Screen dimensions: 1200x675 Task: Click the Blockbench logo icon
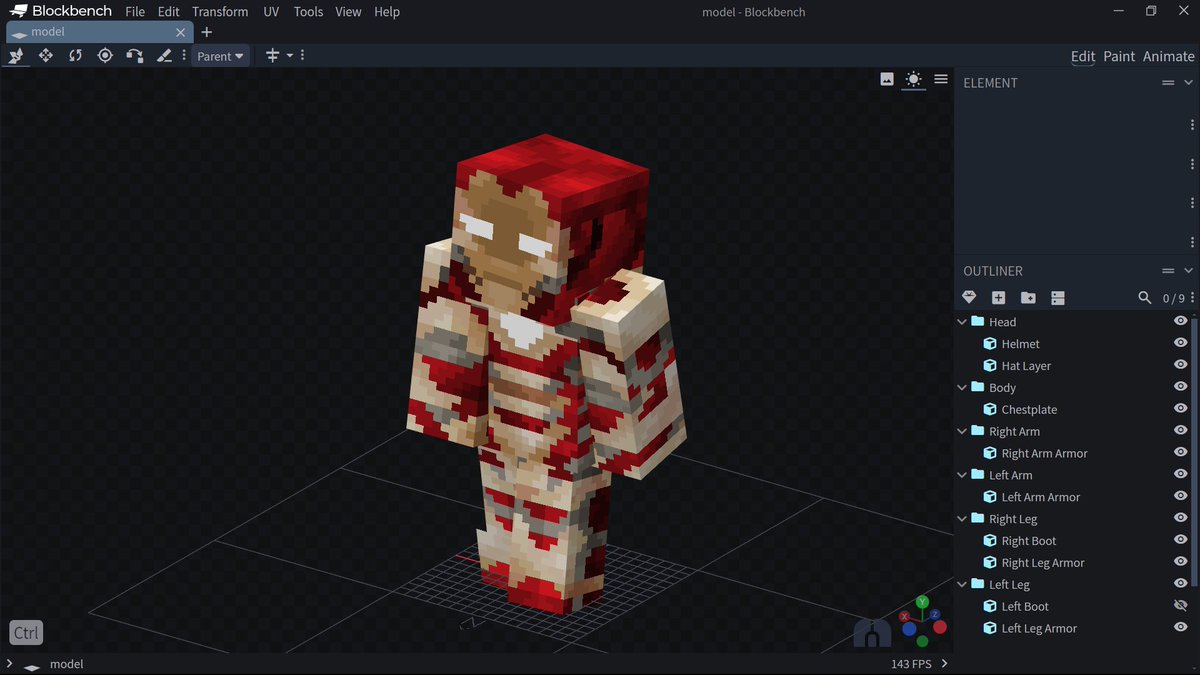18,12
